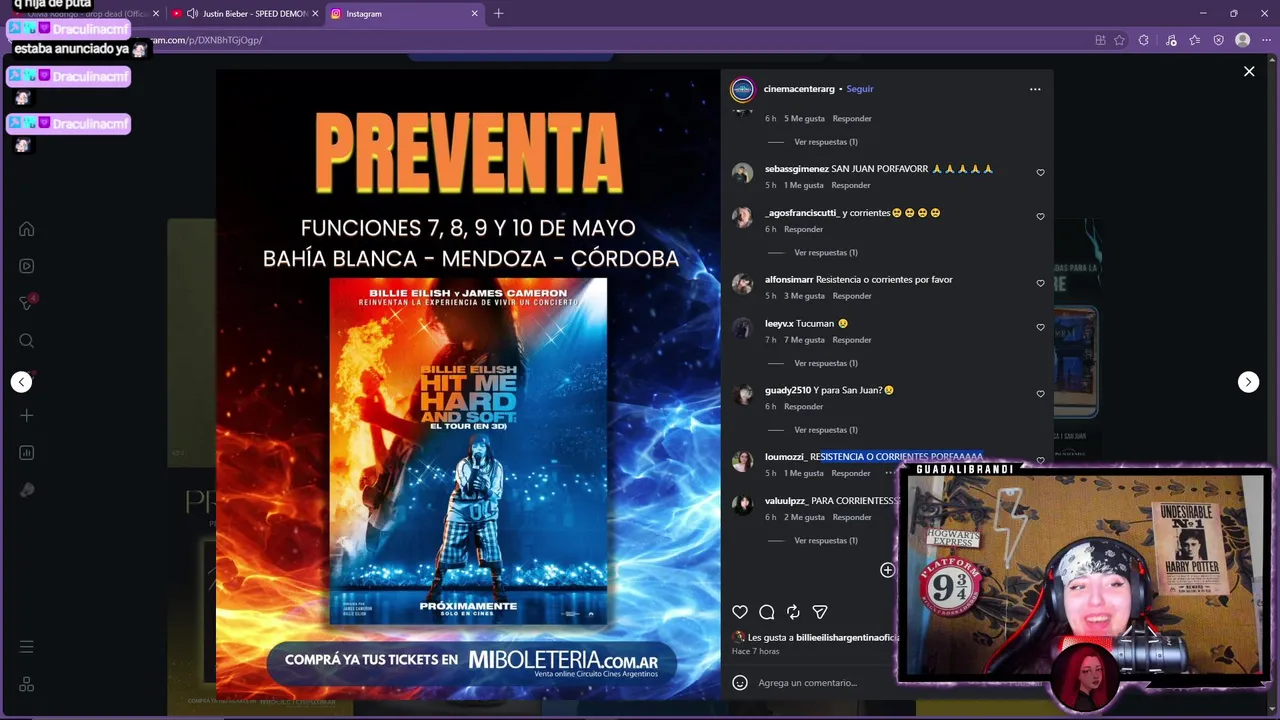Screen dimensions: 1280x720
Task: Reply to guady2510's comment
Action: 804,407
